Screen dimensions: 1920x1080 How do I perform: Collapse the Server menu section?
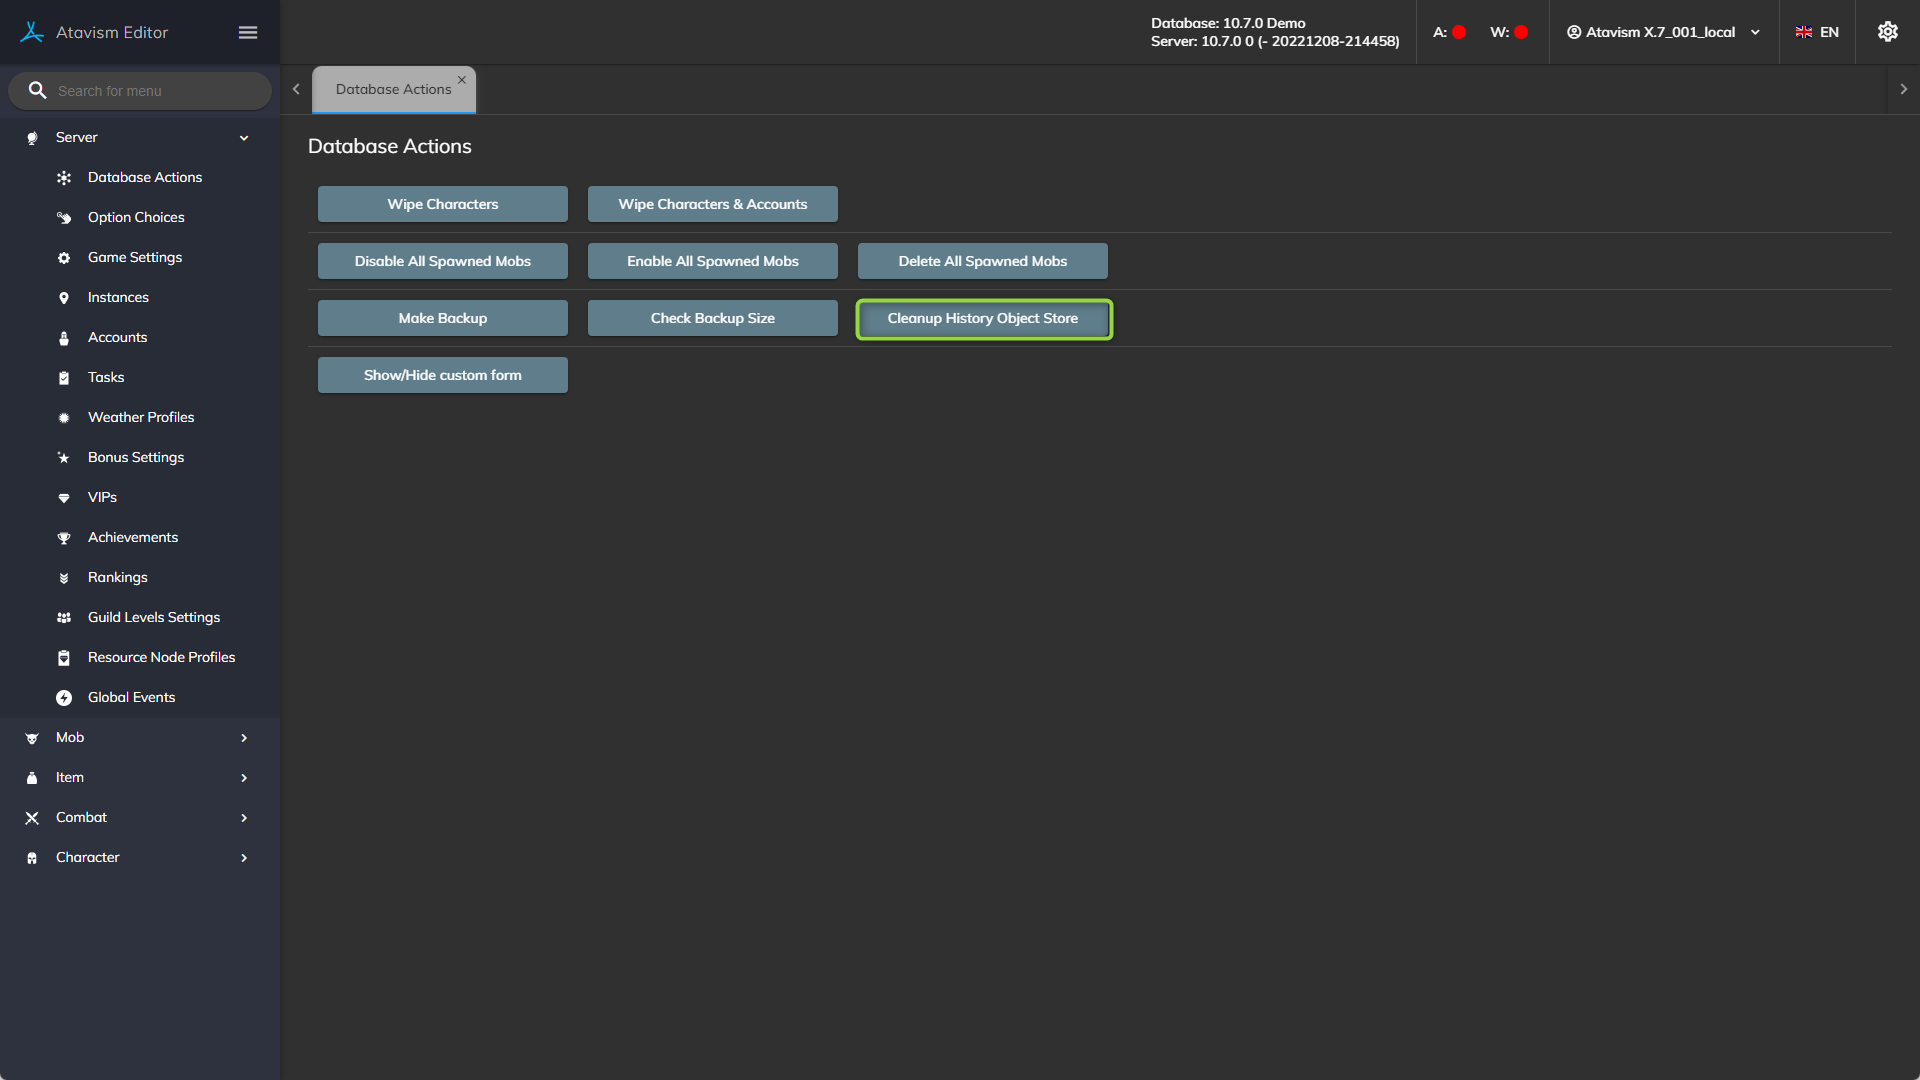(244, 138)
